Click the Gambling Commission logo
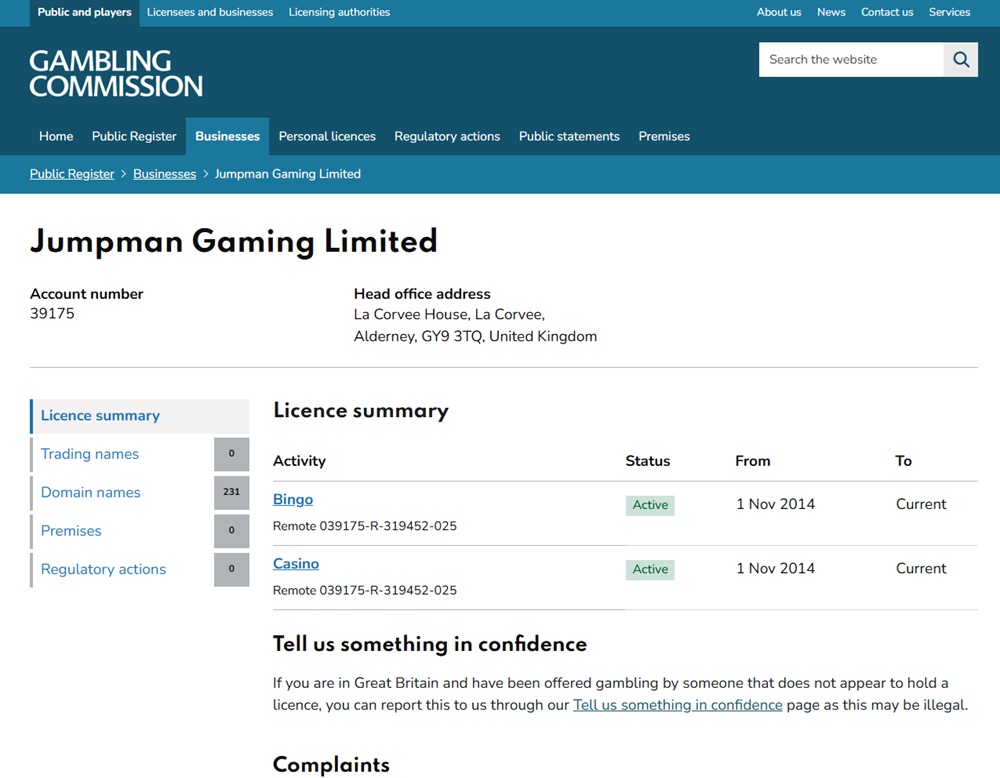The image size is (1000, 778). (116, 74)
